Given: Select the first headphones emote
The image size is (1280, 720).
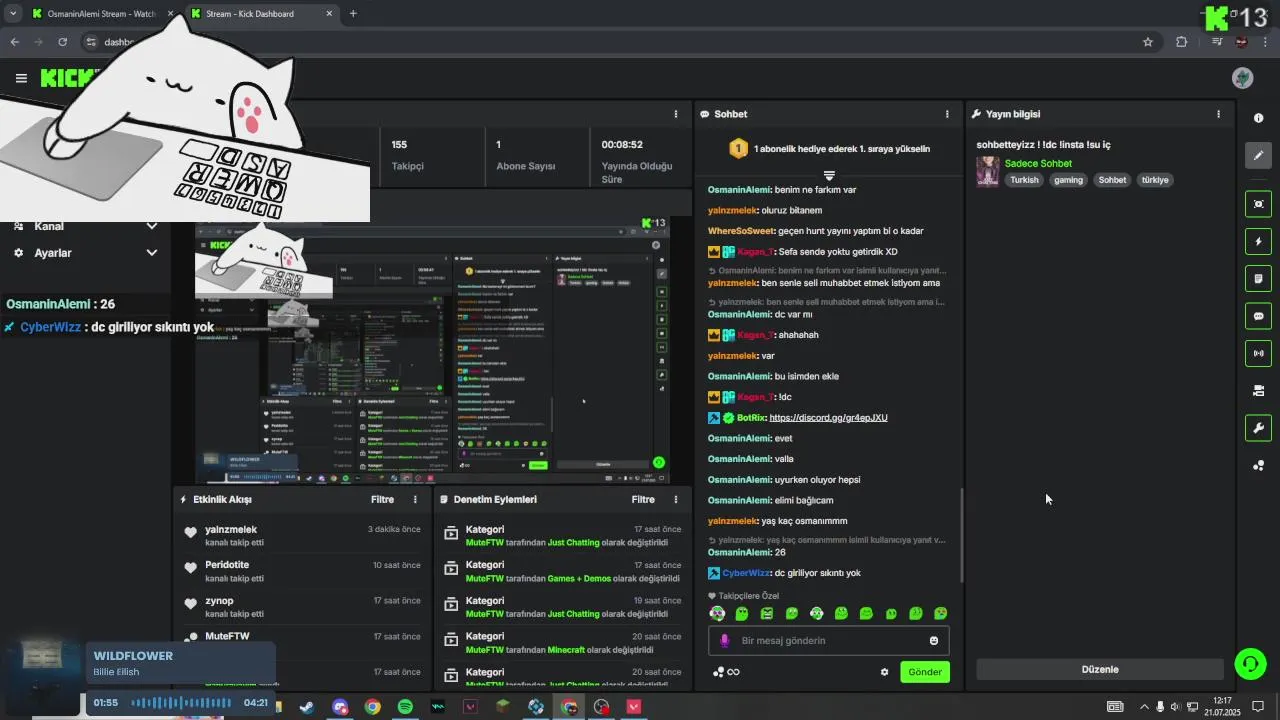Looking at the screenshot, I should coord(717,613).
